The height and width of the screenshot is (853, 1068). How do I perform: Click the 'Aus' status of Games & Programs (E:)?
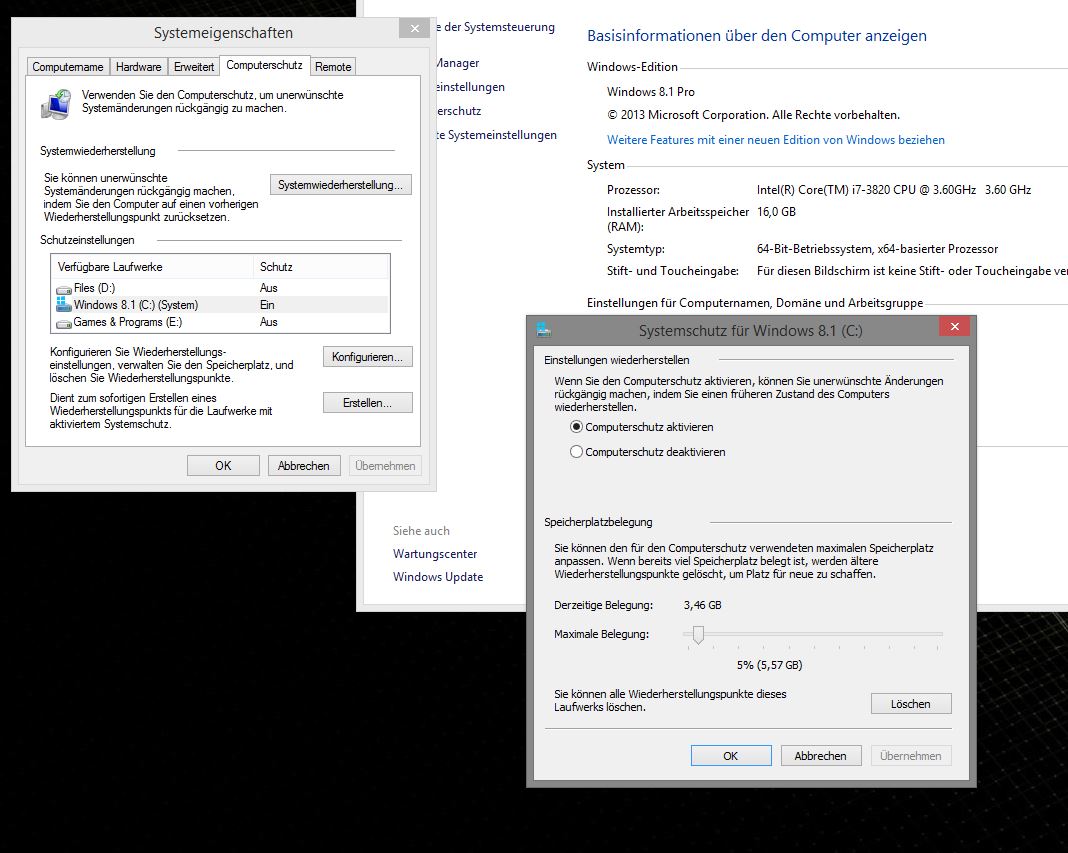tap(268, 322)
